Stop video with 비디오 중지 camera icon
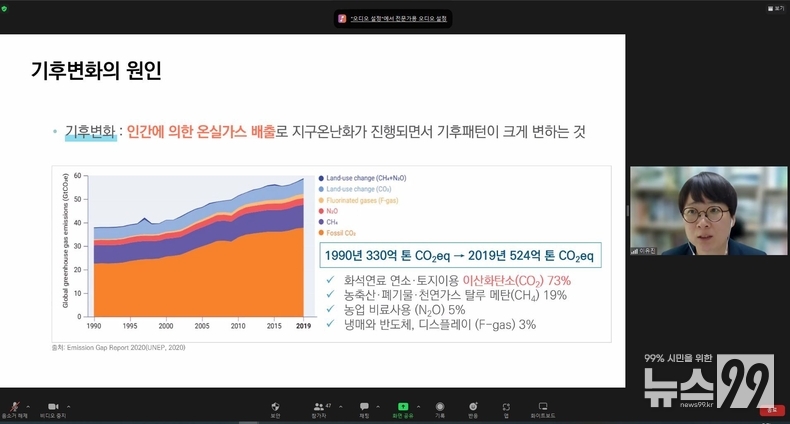 coord(53,406)
